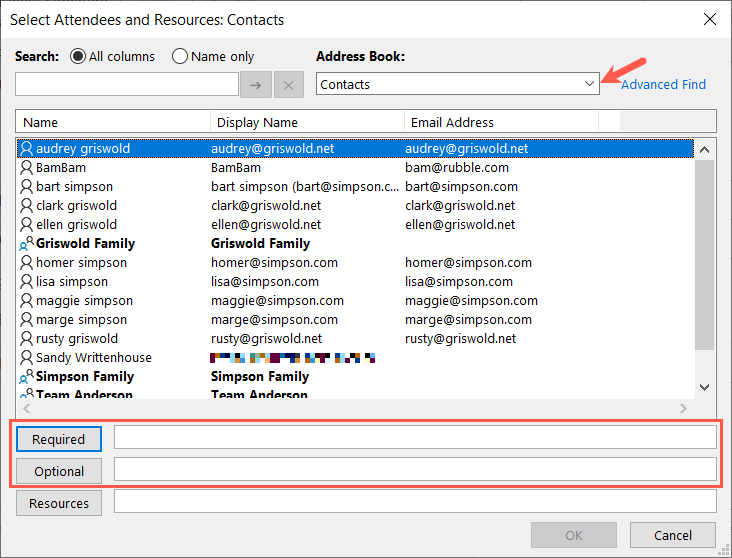Click the Simpson Family group icon
732x558 pixels.
click(26, 376)
